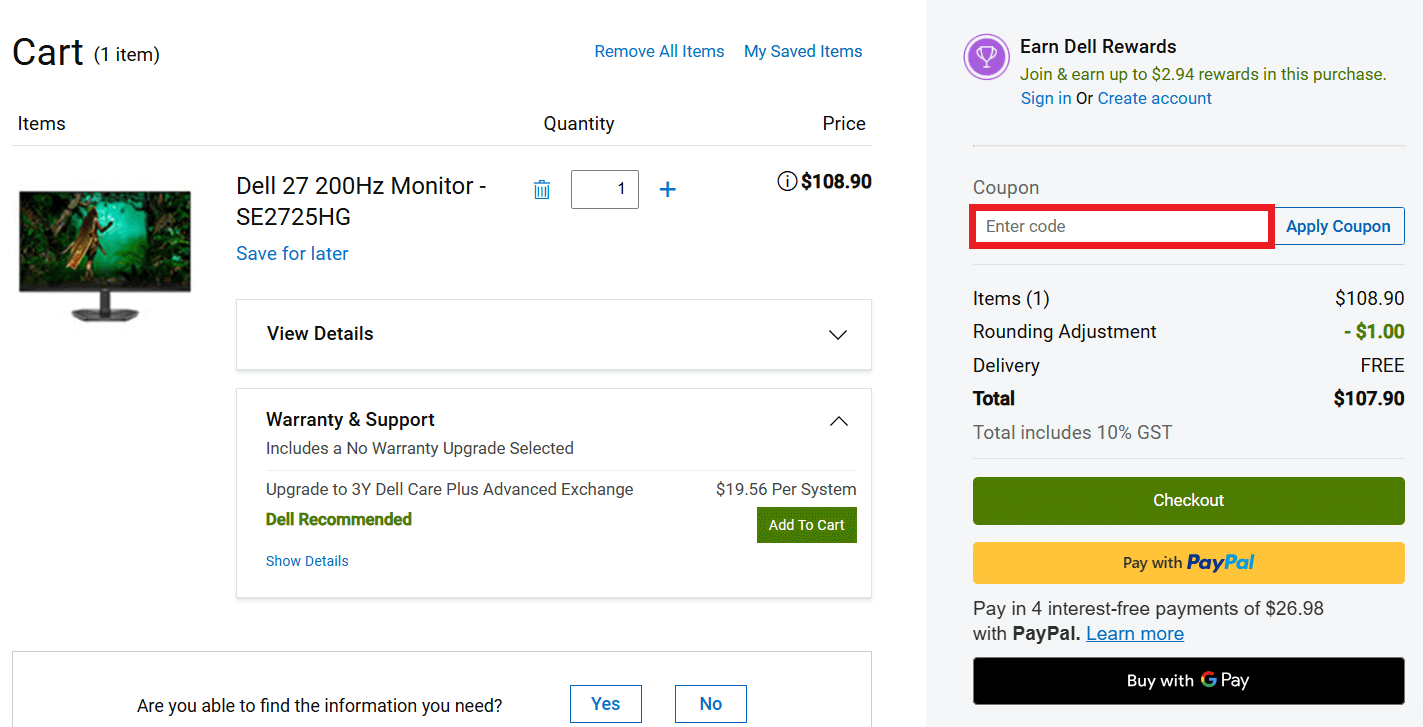
Task: Delete the monitor using the trash icon
Action: (542, 189)
